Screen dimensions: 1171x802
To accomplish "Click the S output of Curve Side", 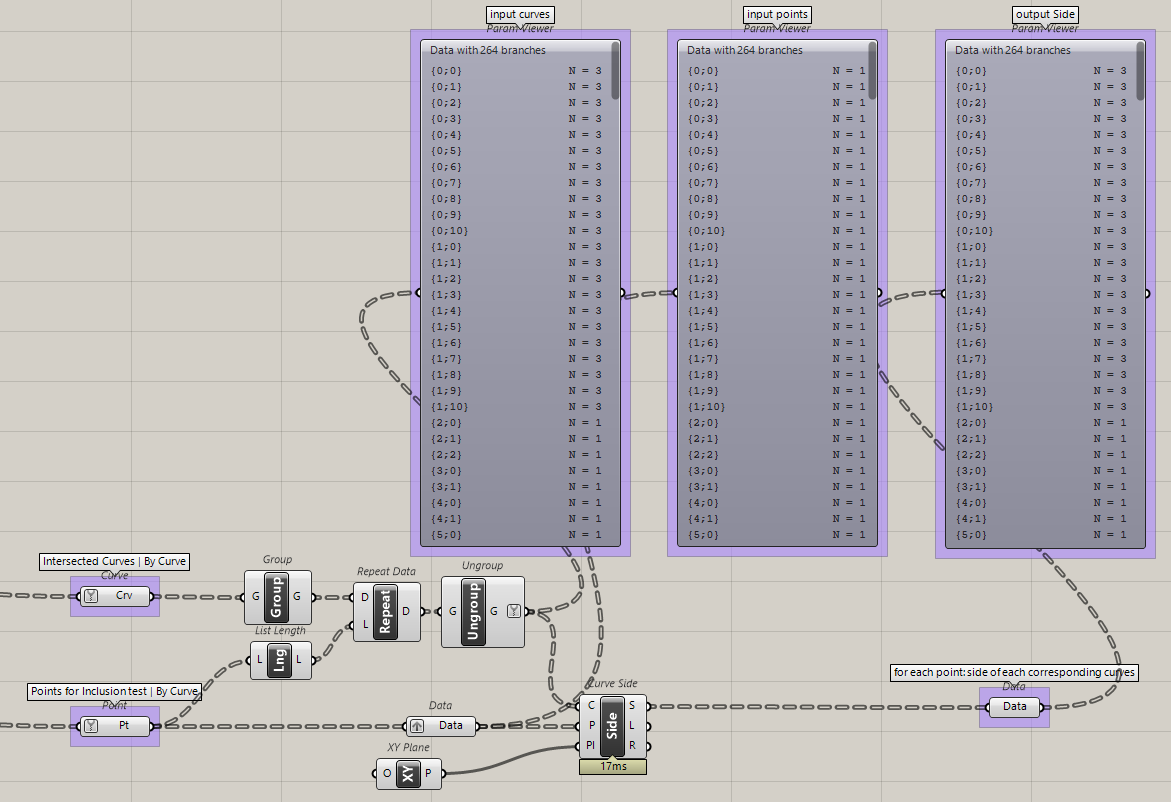I will [632, 705].
